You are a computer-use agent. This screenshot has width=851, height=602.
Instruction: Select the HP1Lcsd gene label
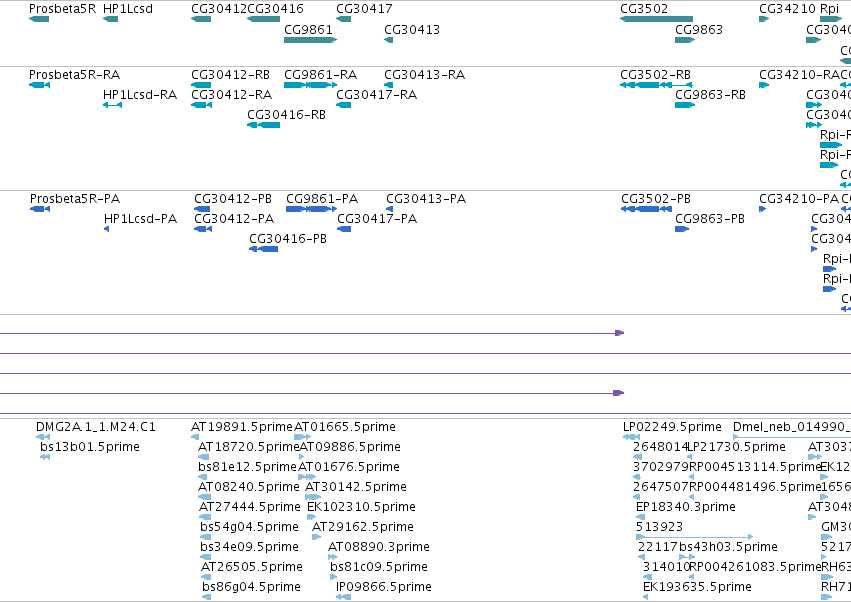click(x=128, y=9)
